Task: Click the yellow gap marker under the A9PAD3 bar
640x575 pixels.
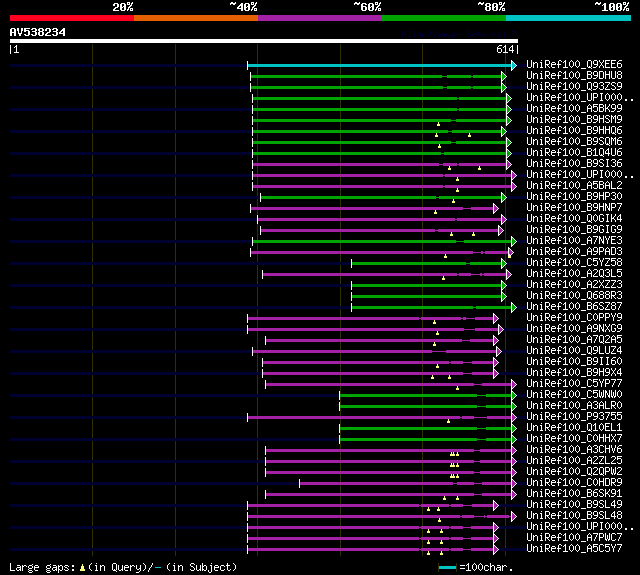Action: click(445, 256)
